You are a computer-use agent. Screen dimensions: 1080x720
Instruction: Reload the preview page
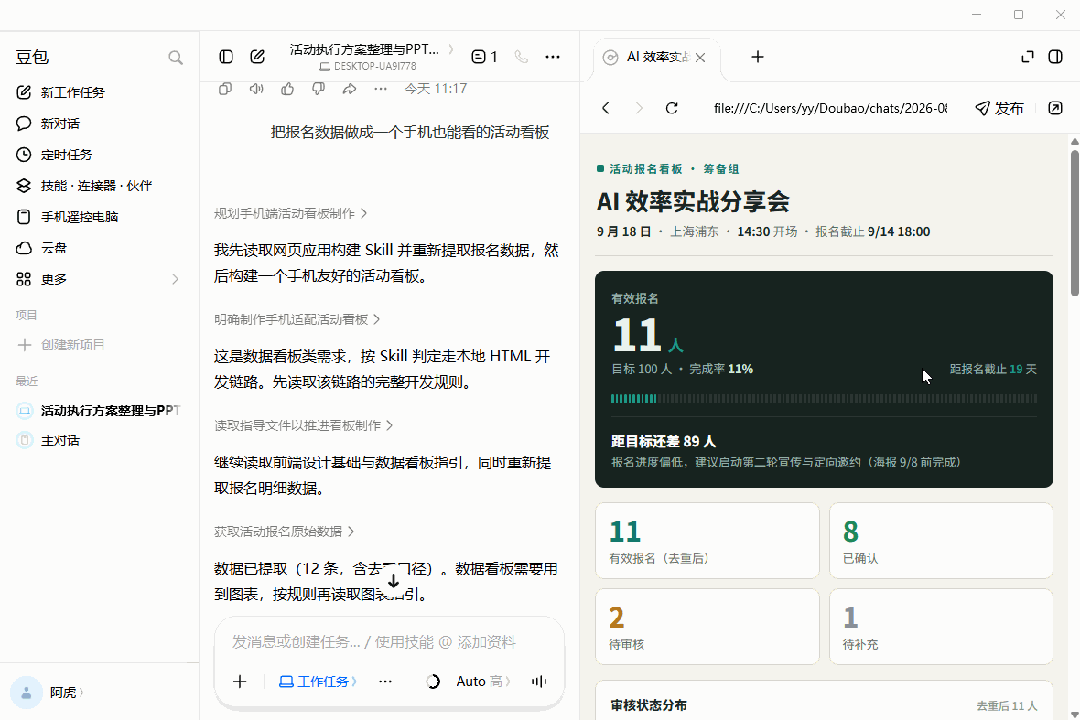672,108
